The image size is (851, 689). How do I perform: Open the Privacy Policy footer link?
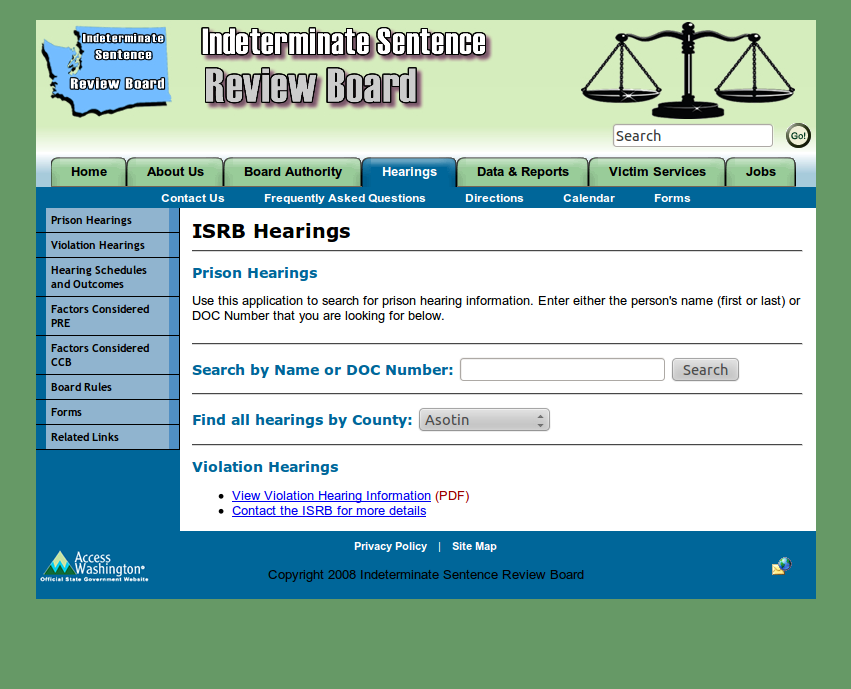[390, 546]
